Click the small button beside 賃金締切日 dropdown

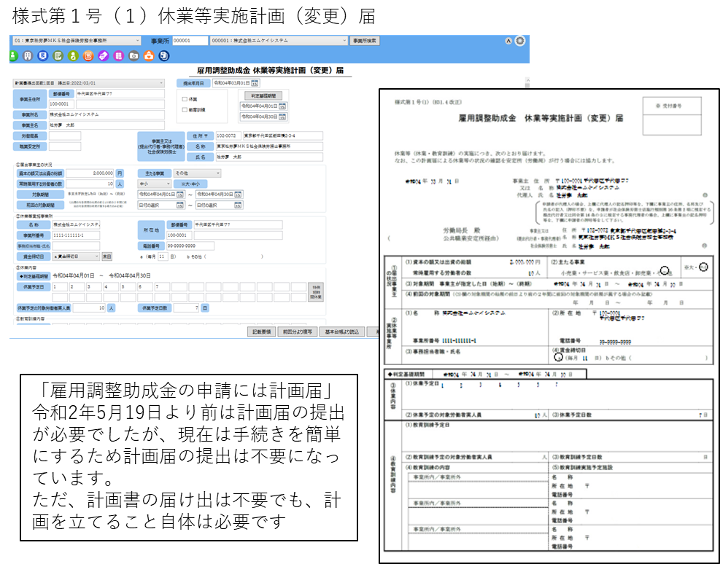107,256
